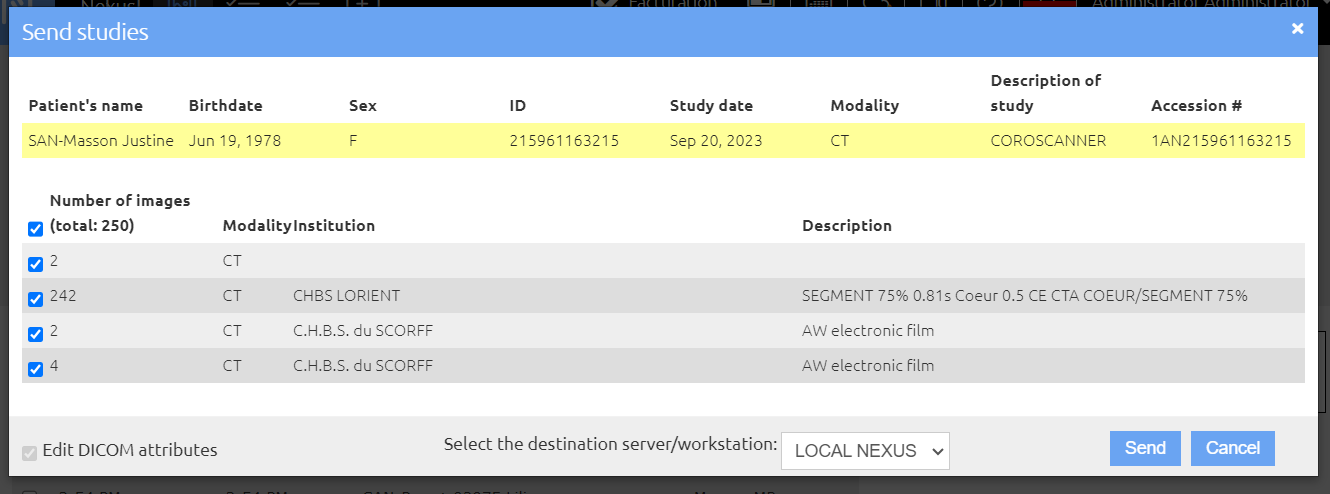Click the Patient's name column header

(86, 106)
